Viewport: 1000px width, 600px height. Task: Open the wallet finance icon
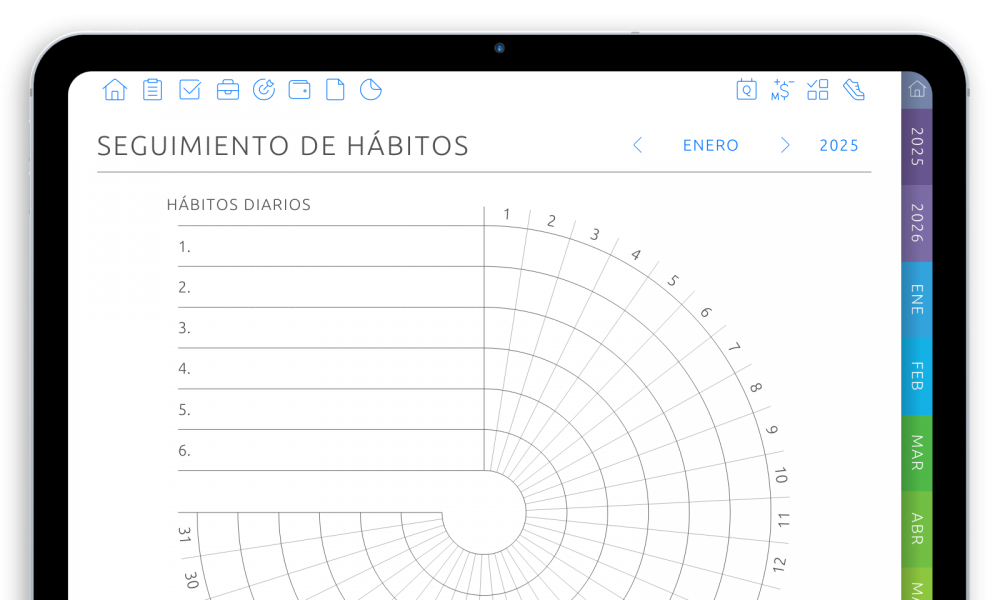pos(300,90)
